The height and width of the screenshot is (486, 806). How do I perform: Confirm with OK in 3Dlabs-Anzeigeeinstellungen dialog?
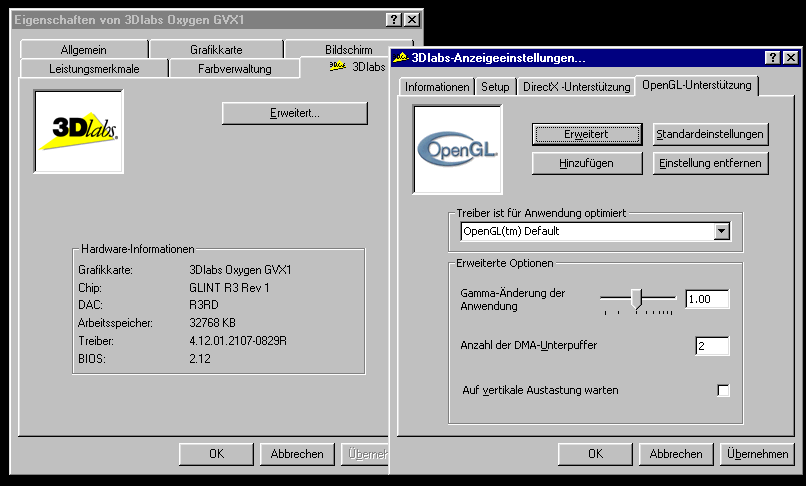coord(595,454)
